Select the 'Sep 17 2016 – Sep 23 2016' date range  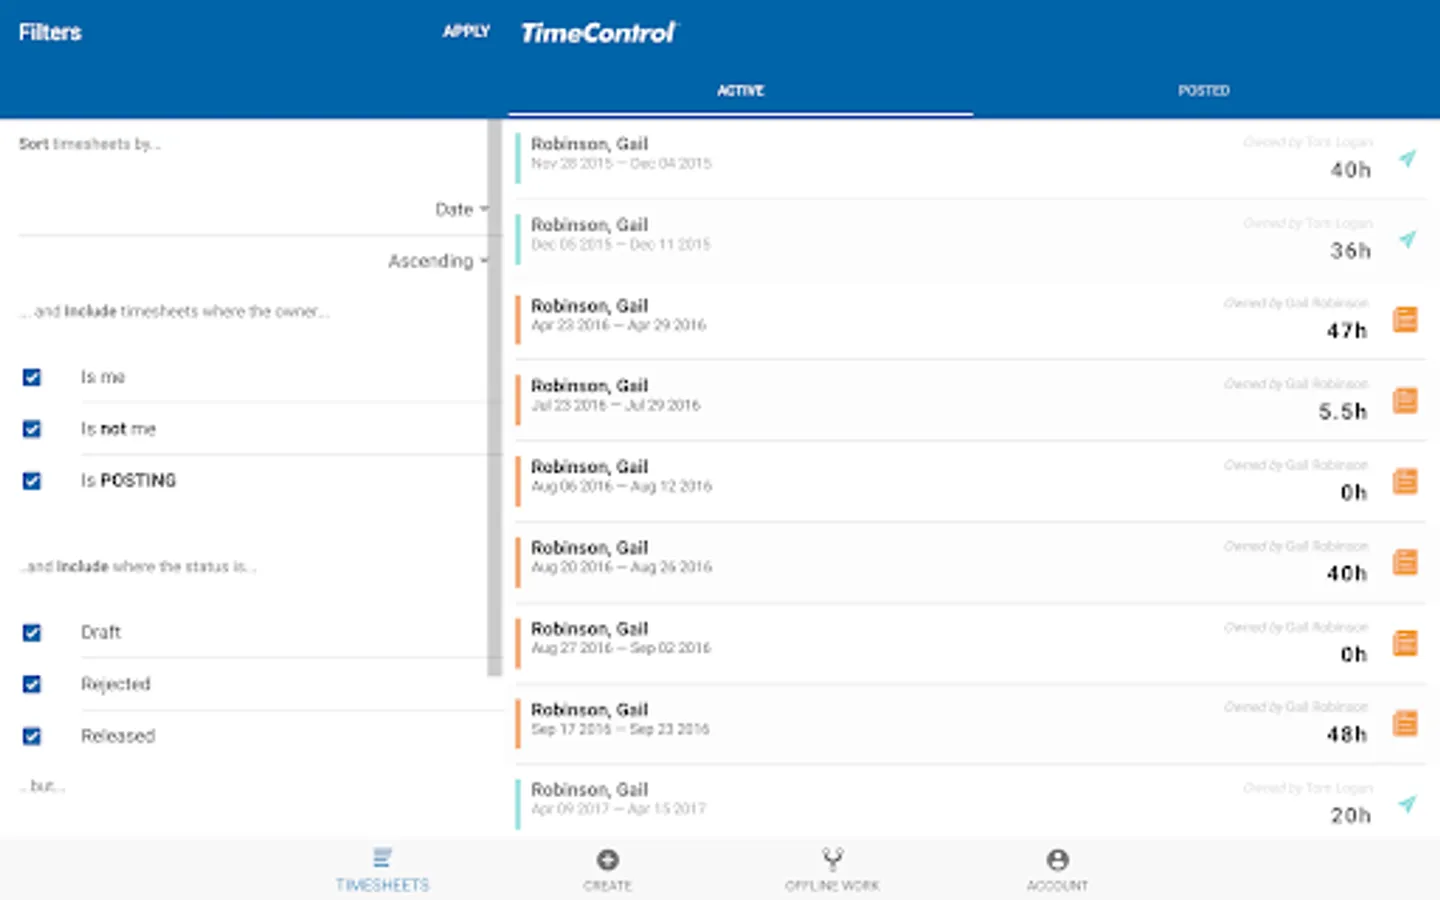(x=620, y=729)
